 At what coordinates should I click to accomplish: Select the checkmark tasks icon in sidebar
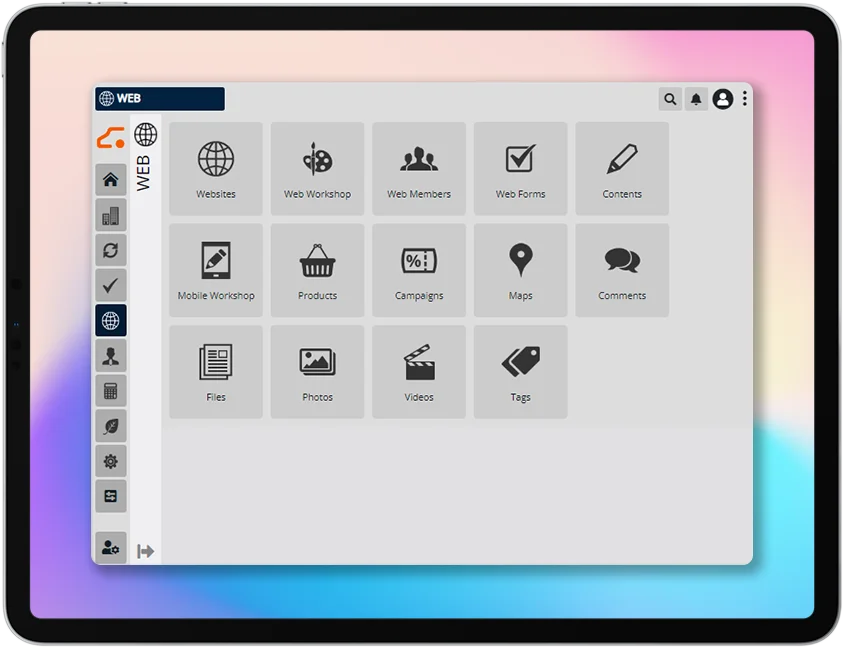pyautogui.click(x=110, y=285)
